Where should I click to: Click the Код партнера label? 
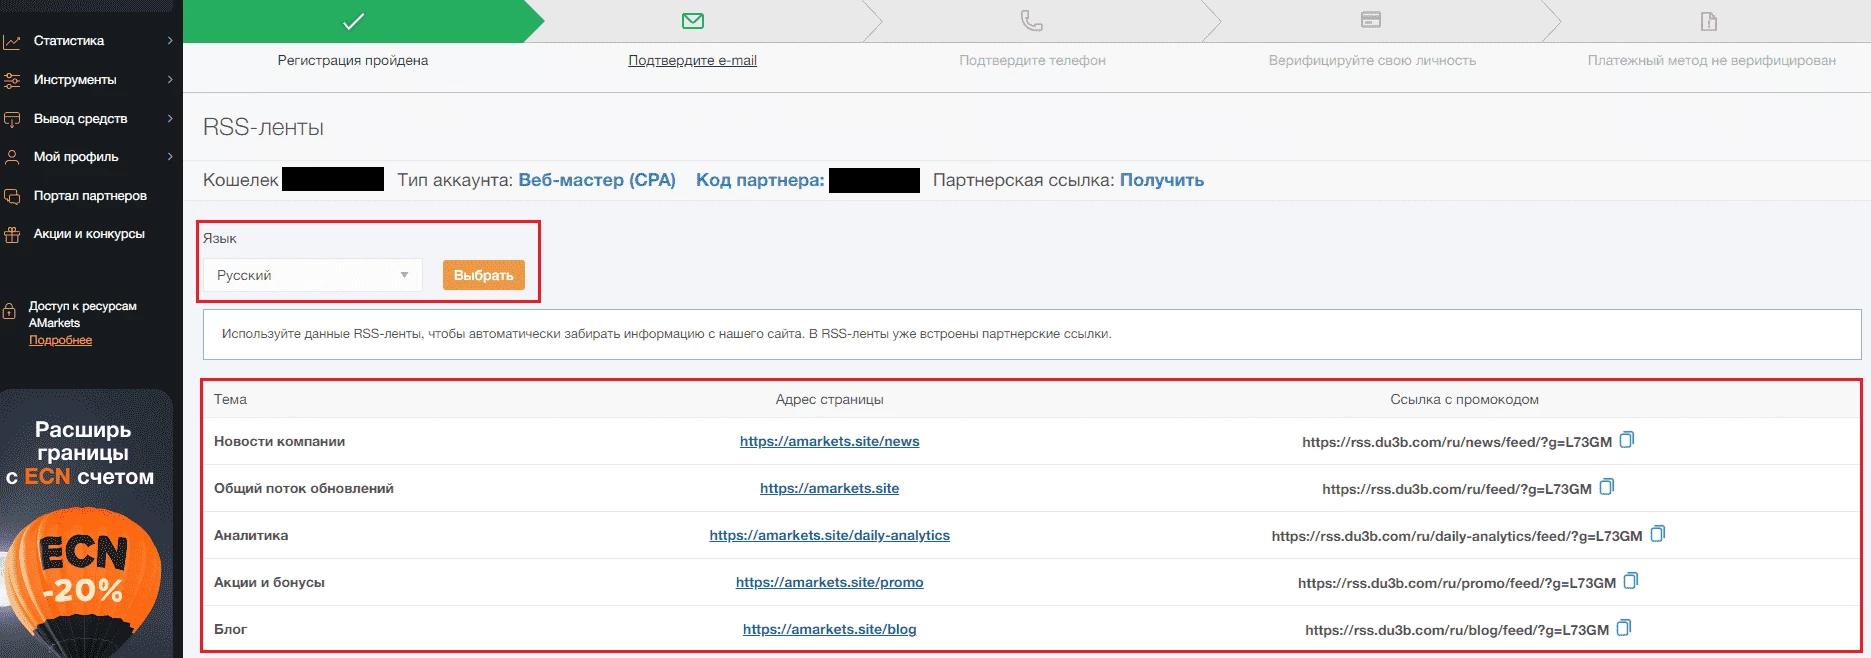tap(760, 180)
